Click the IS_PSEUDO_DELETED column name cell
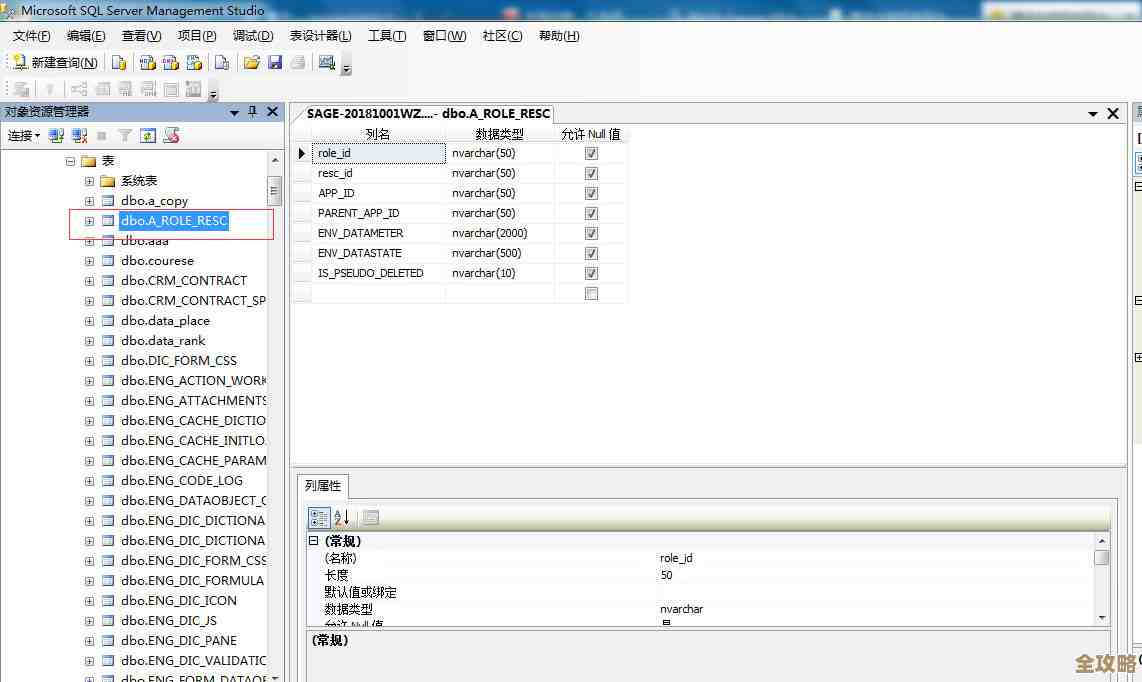Image resolution: width=1142 pixels, height=682 pixels. 371,273
